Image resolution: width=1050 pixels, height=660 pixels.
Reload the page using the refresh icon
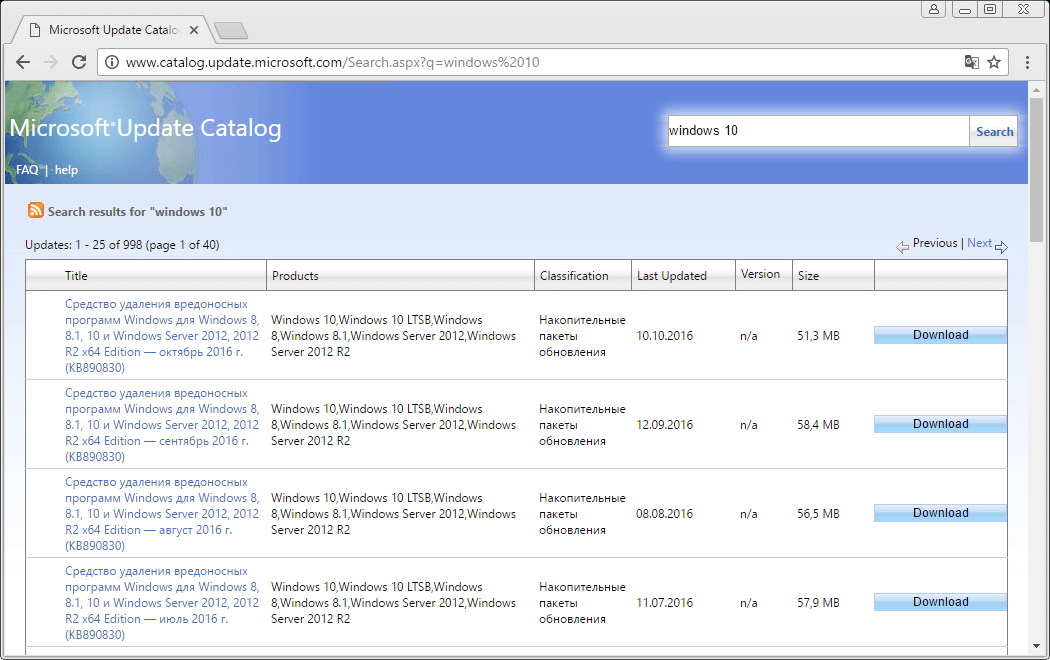[79, 62]
